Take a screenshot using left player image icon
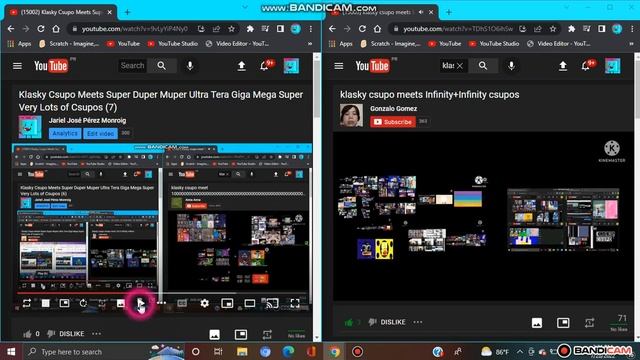Image resolution: width=640 pixels, height=360 pixels. coord(121,303)
